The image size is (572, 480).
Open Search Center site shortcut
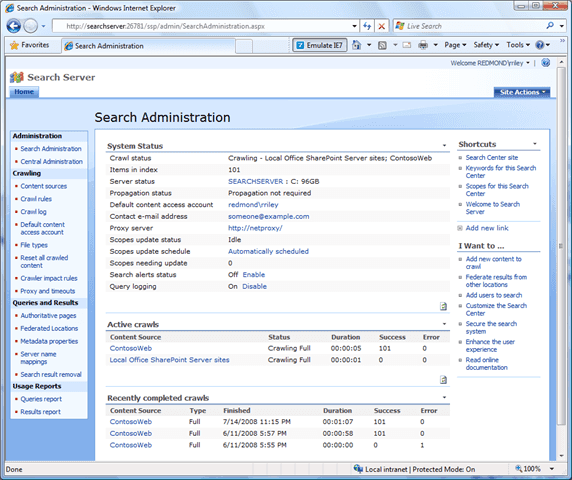pos(492,158)
